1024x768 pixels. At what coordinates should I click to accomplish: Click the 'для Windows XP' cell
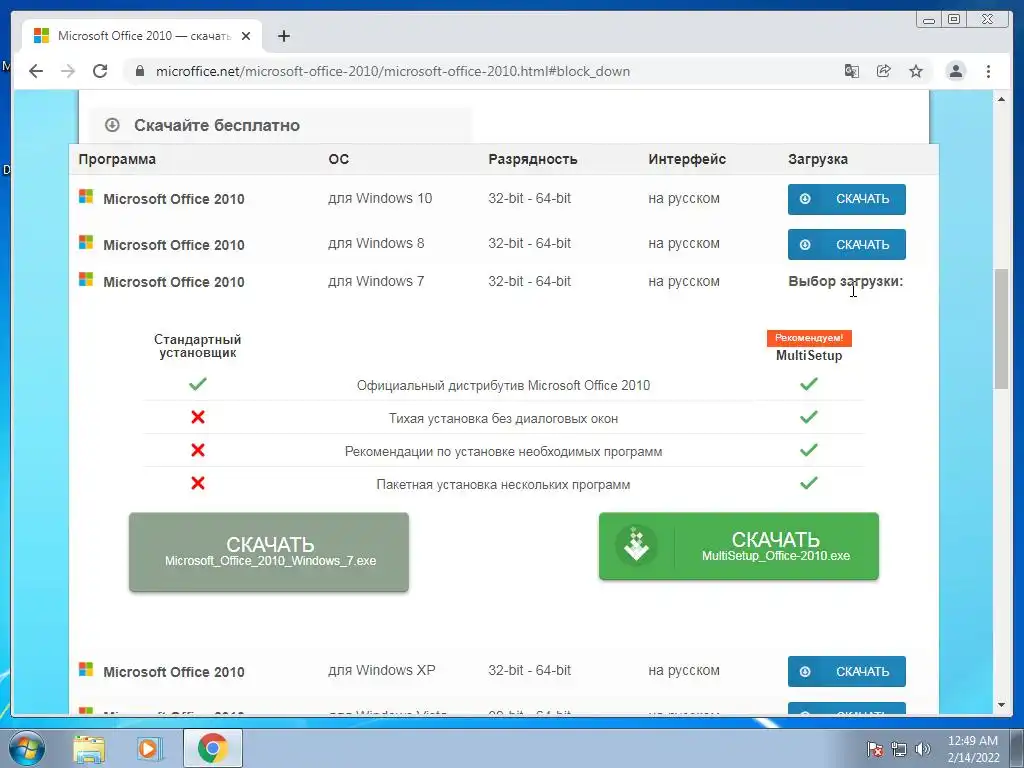pyautogui.click(x=381, y=671)
